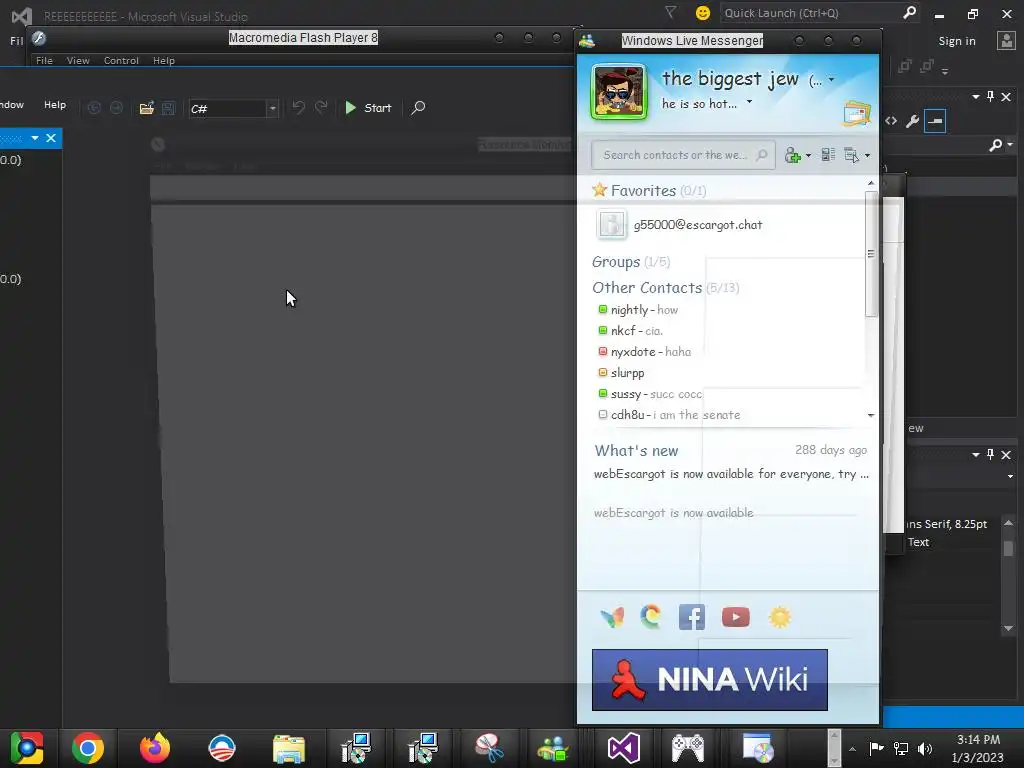Click the MSN butterfly icon in Messenger
The width and height of the screenshot is (1024, 768).
[612, 617]
